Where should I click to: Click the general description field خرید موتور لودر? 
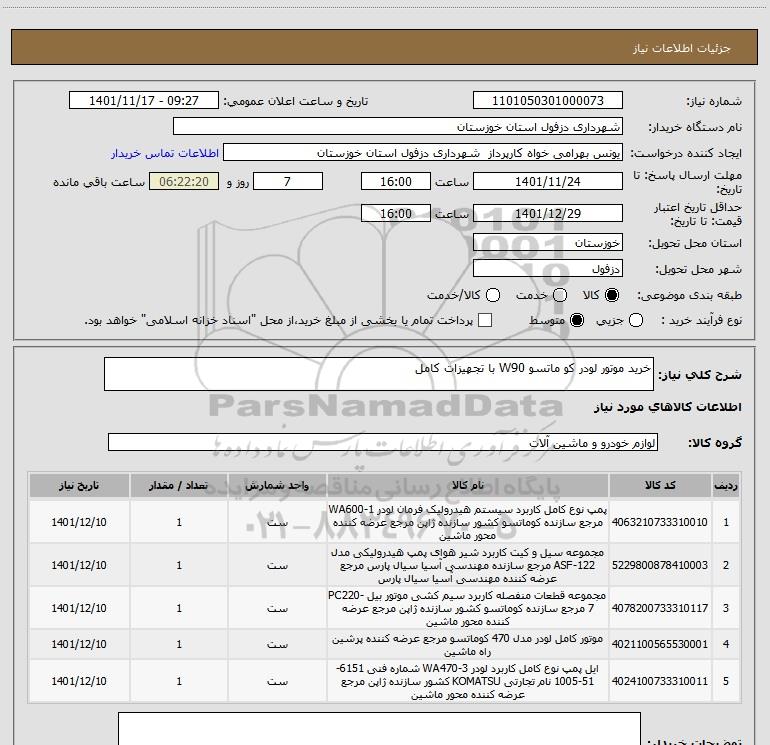[x=379, y=374]
